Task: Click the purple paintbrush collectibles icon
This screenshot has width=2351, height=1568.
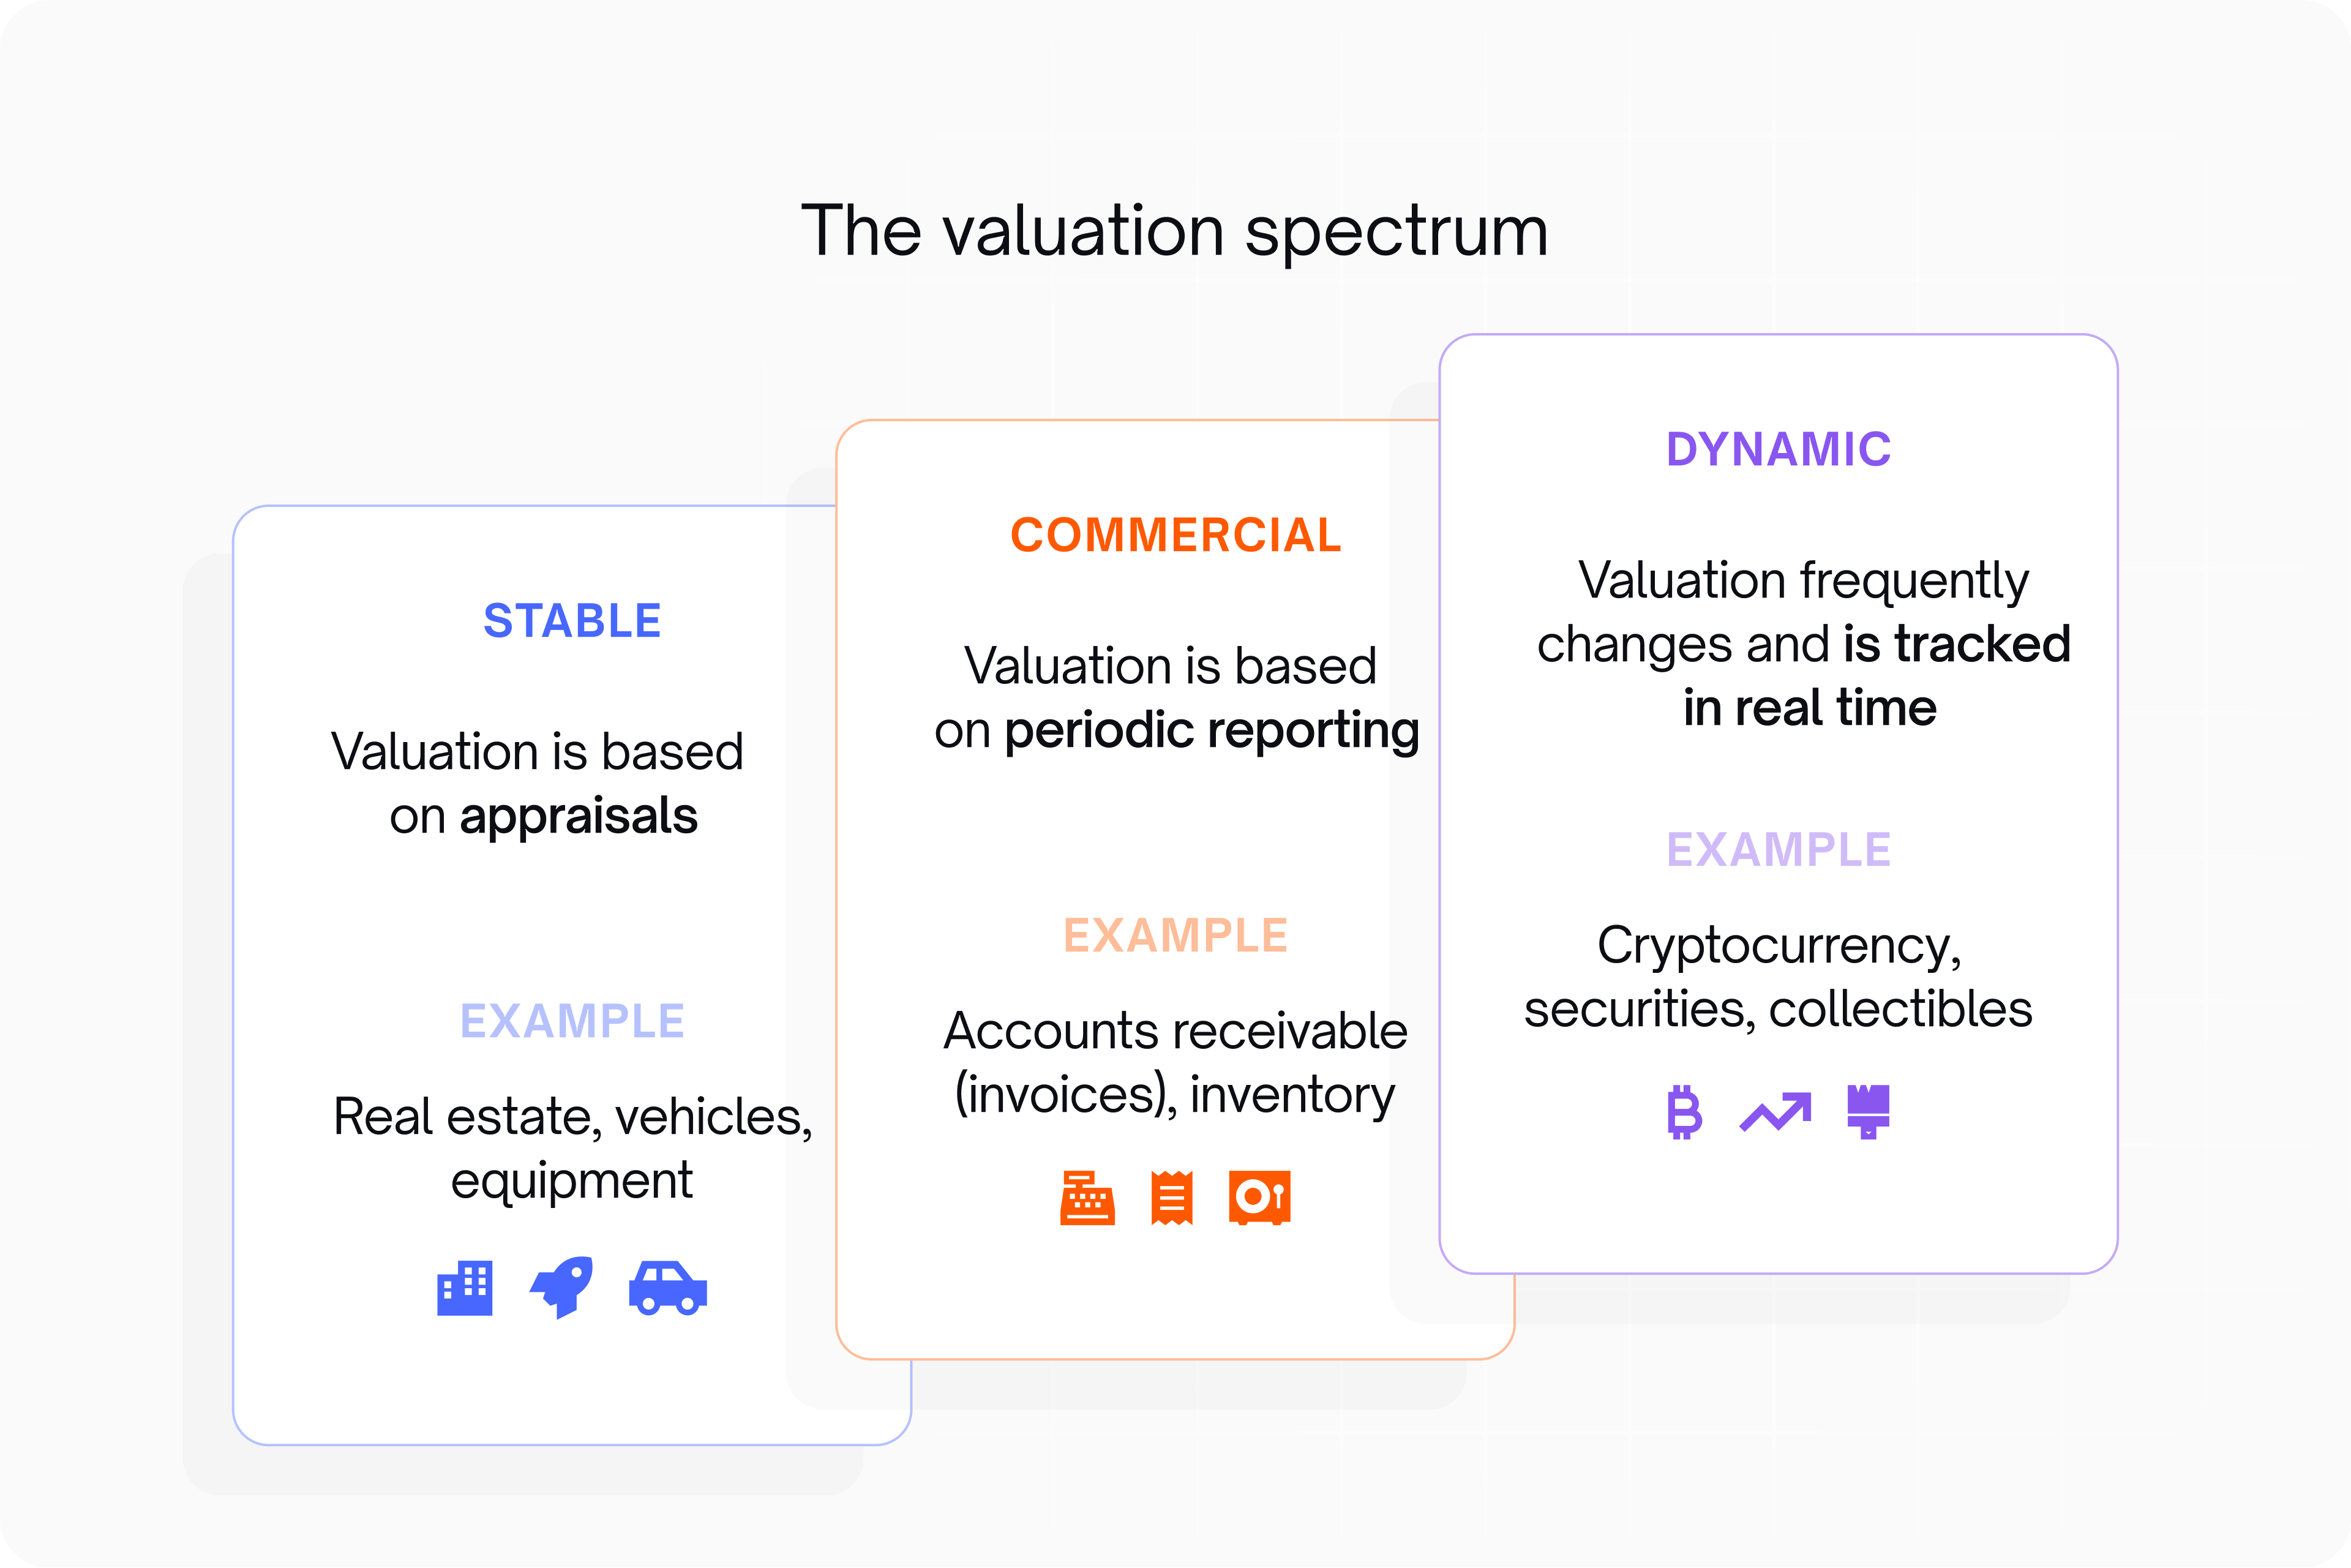Action: (1868, 1111)
